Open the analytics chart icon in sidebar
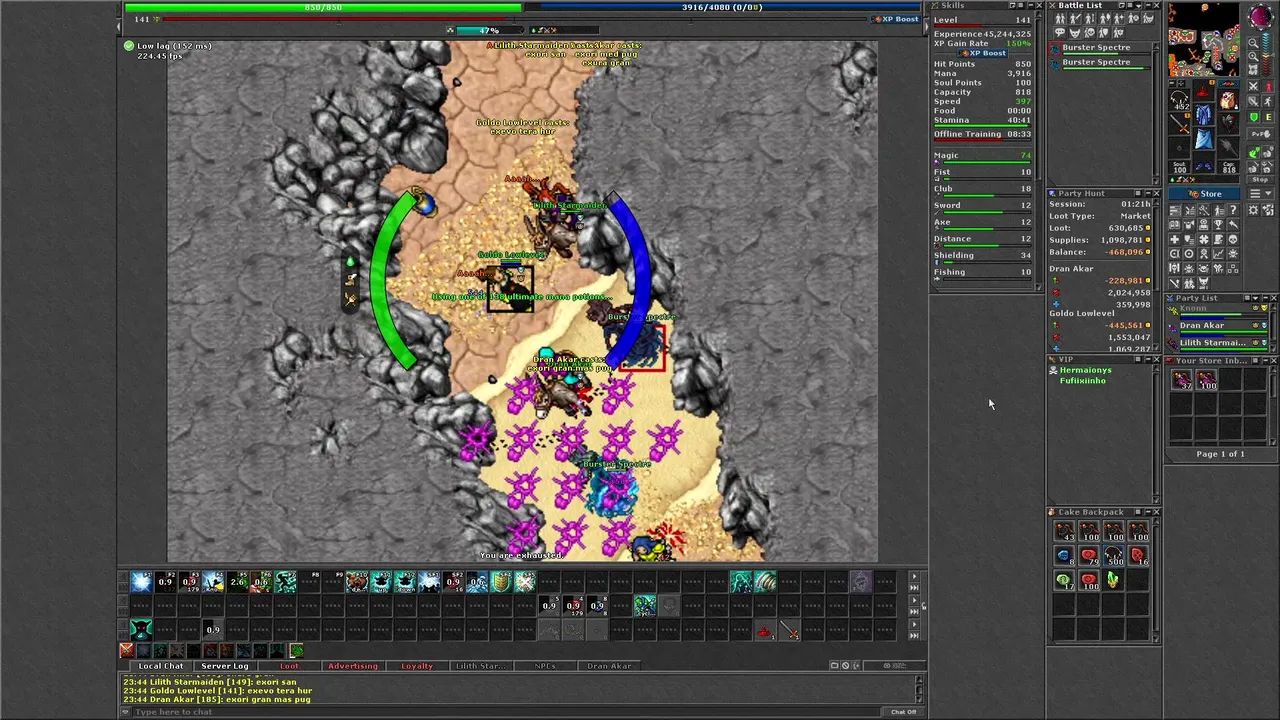Viewport: 1280px width, 720px height. click(x=1218, y=254)
